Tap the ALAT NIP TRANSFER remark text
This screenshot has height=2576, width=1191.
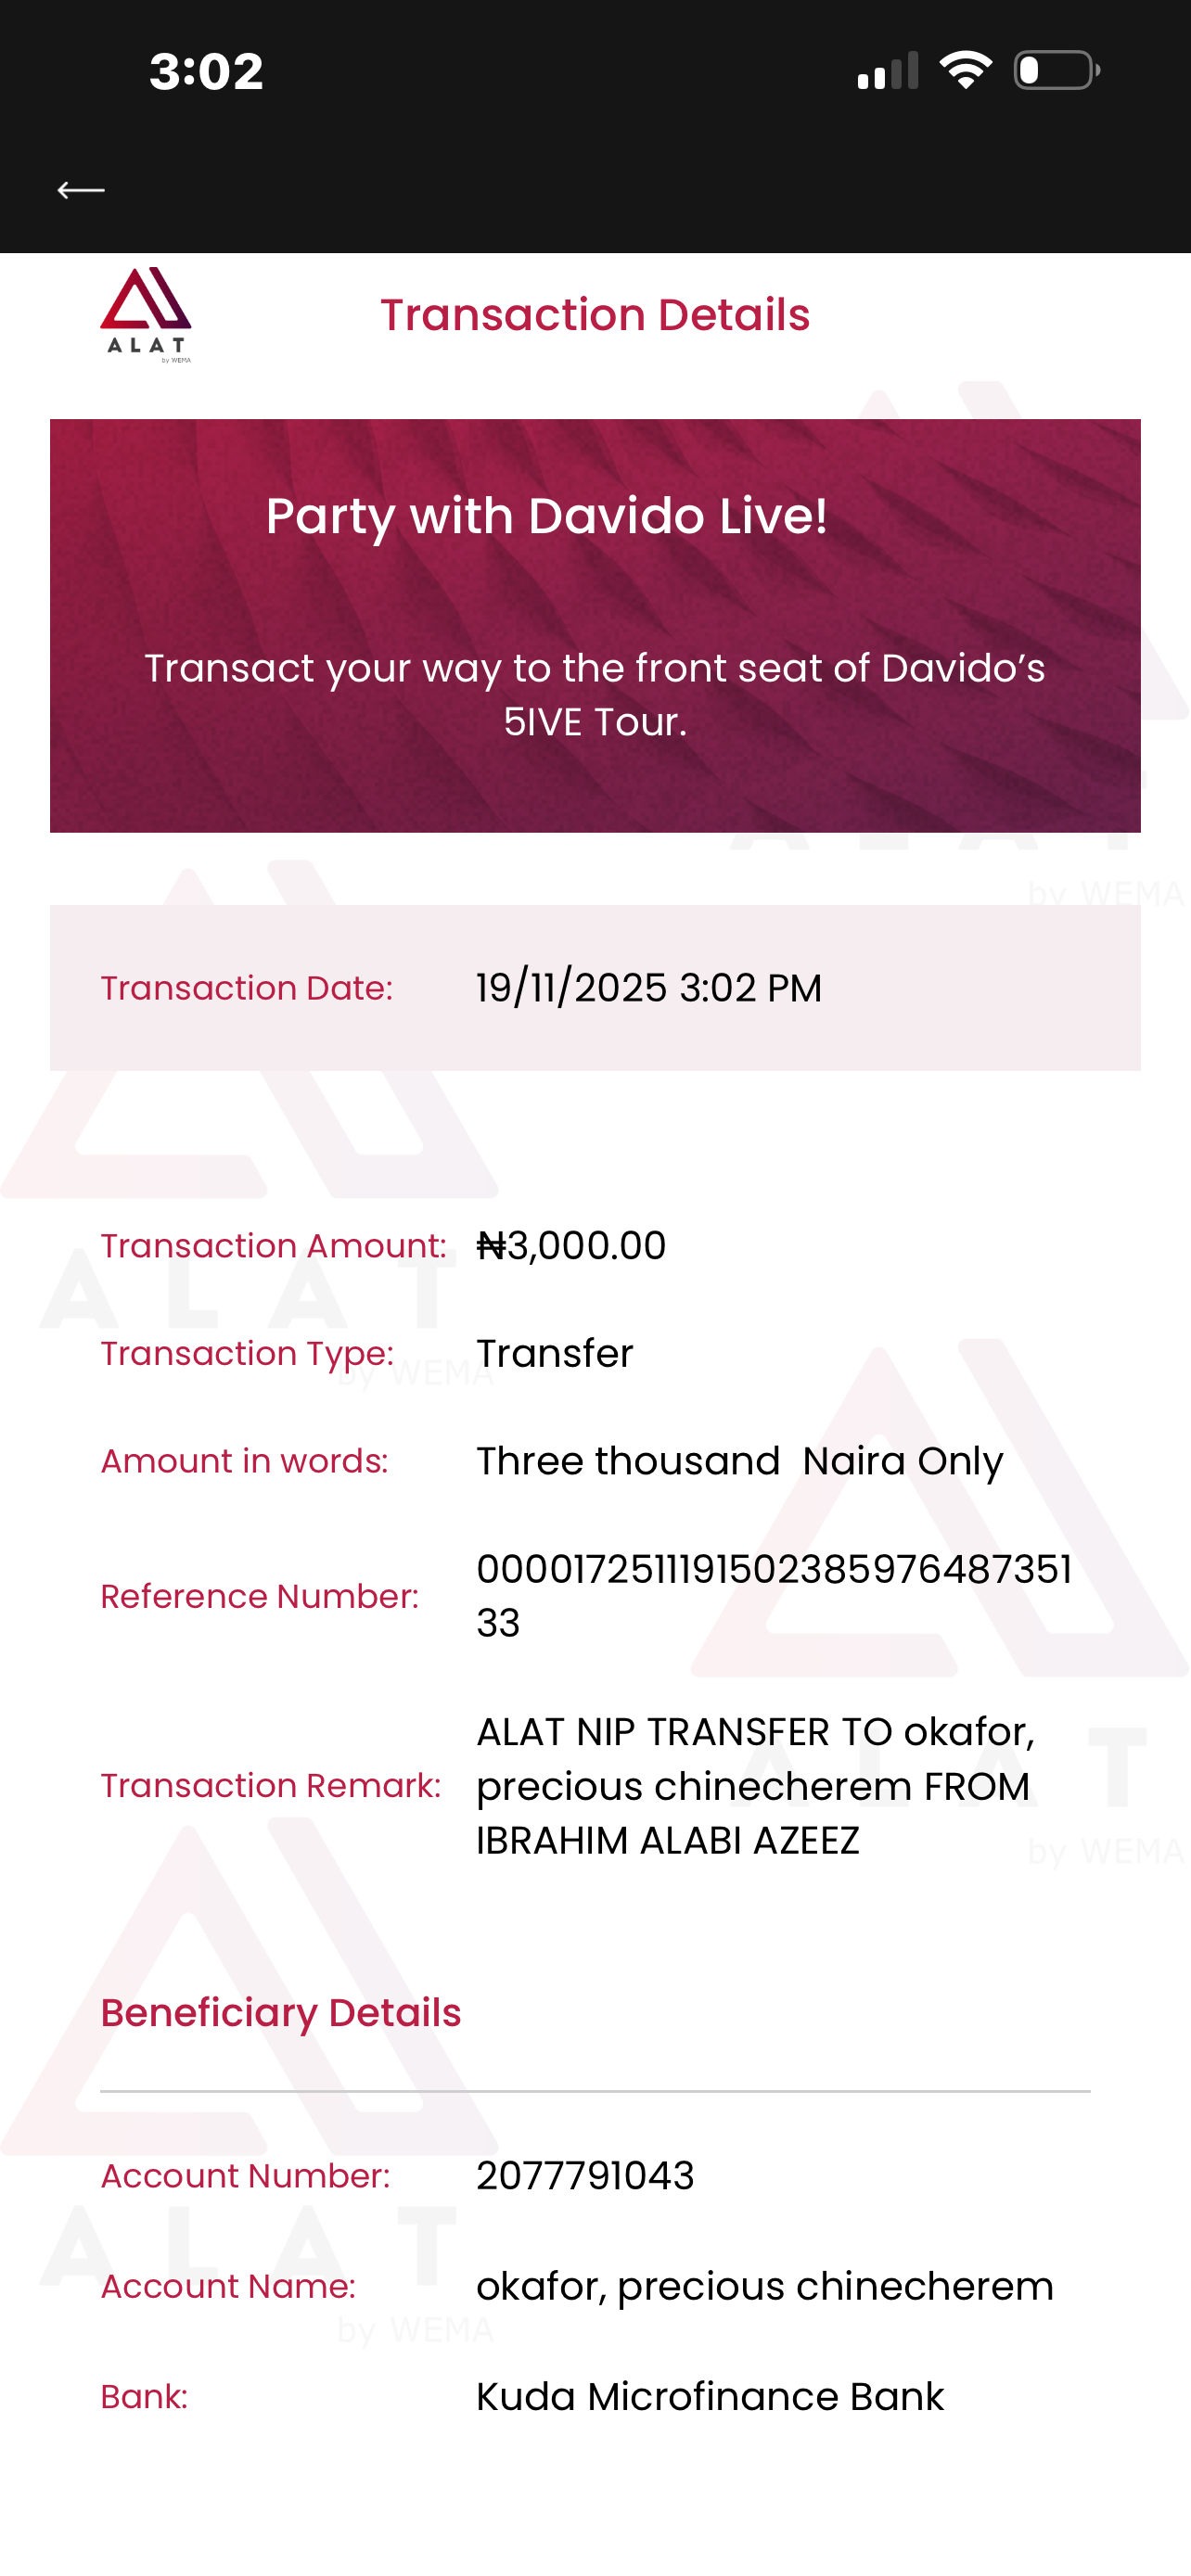tap(755, 1786)
